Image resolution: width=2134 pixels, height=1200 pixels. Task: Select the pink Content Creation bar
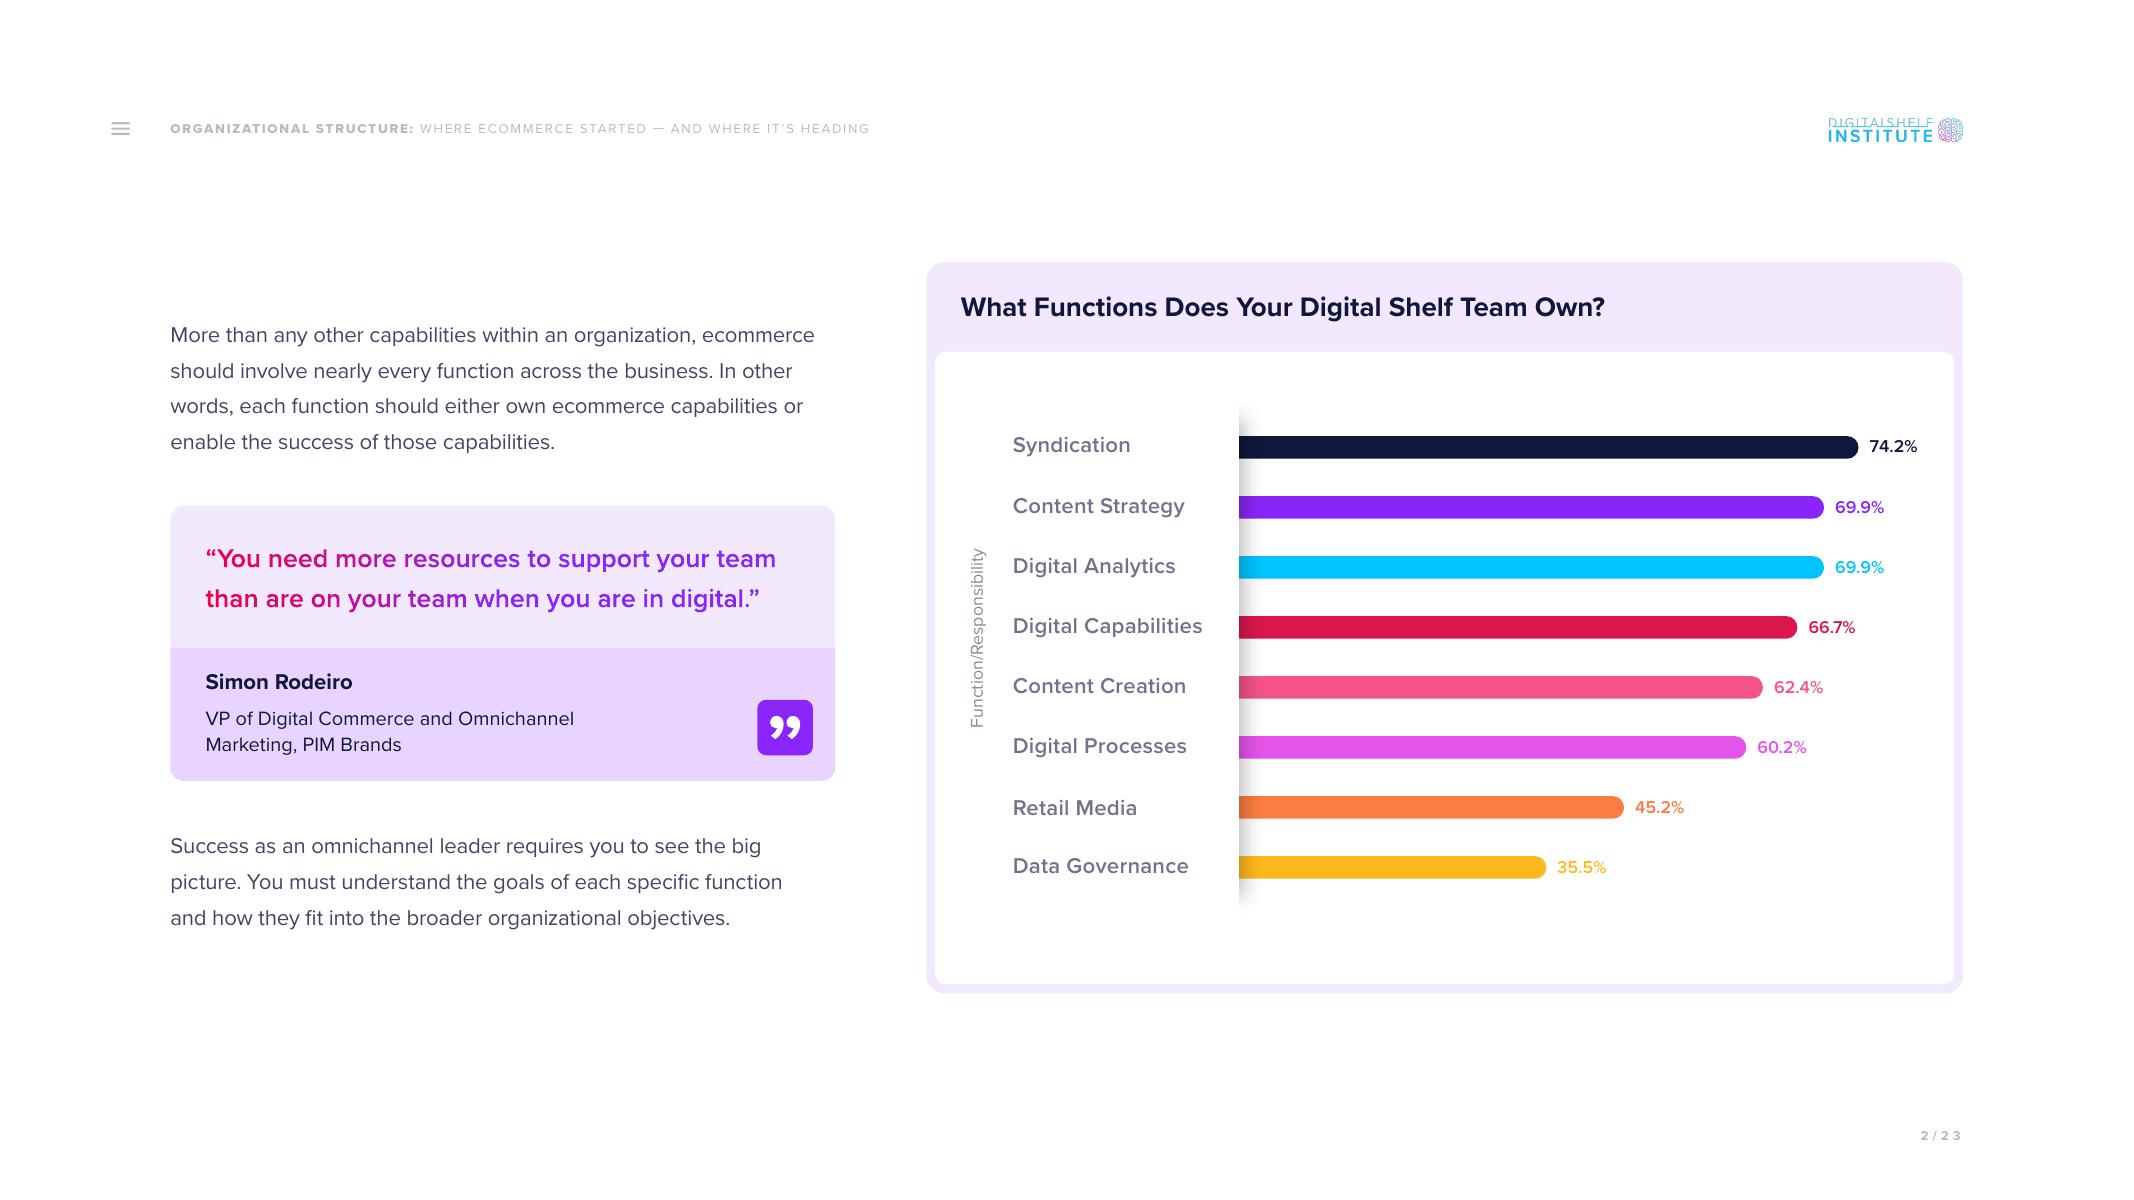[x=1500, y=687]
